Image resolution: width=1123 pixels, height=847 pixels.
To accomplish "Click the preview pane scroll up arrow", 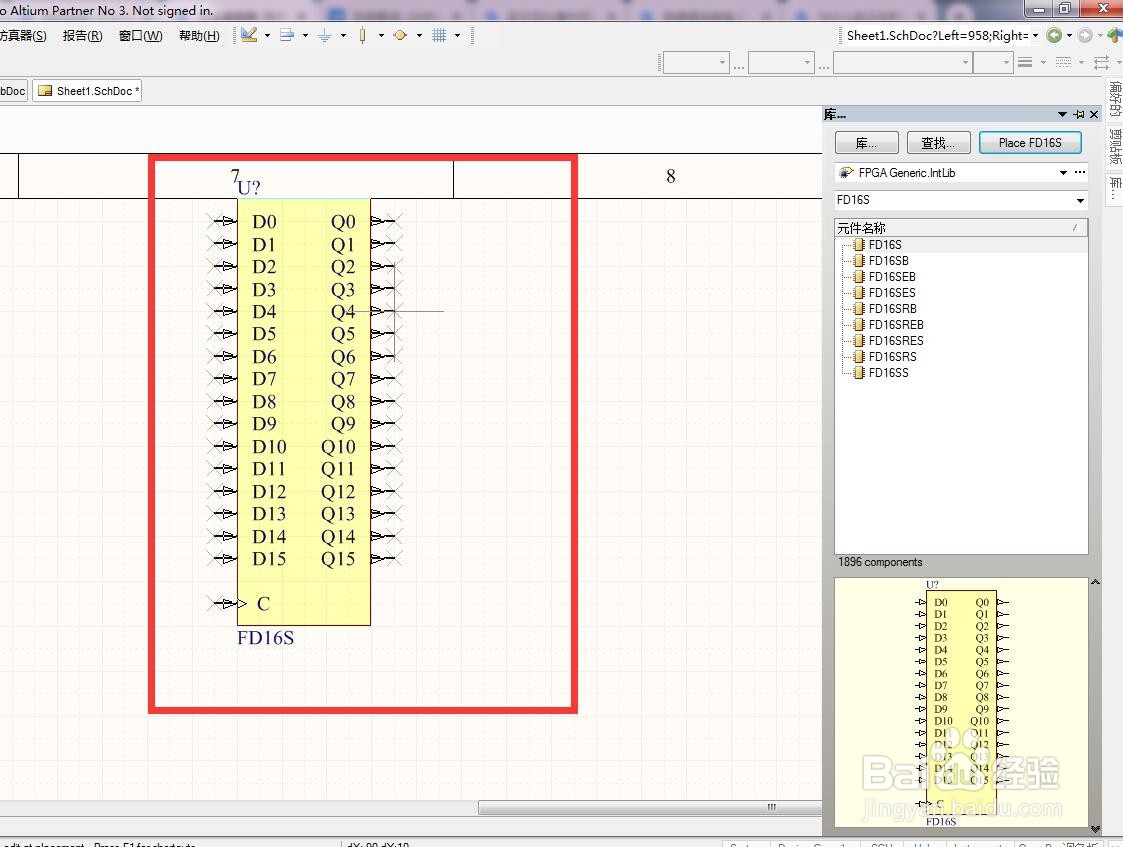I will [x=1095, y=583].
